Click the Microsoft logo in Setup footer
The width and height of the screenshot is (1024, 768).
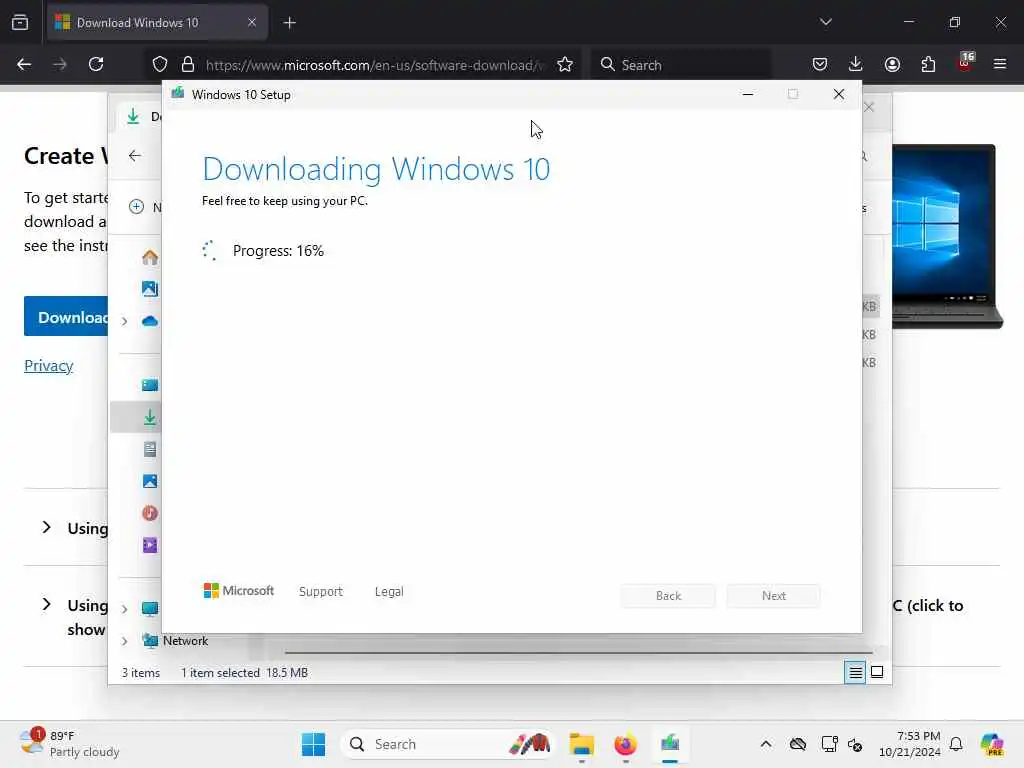point(238,590)
